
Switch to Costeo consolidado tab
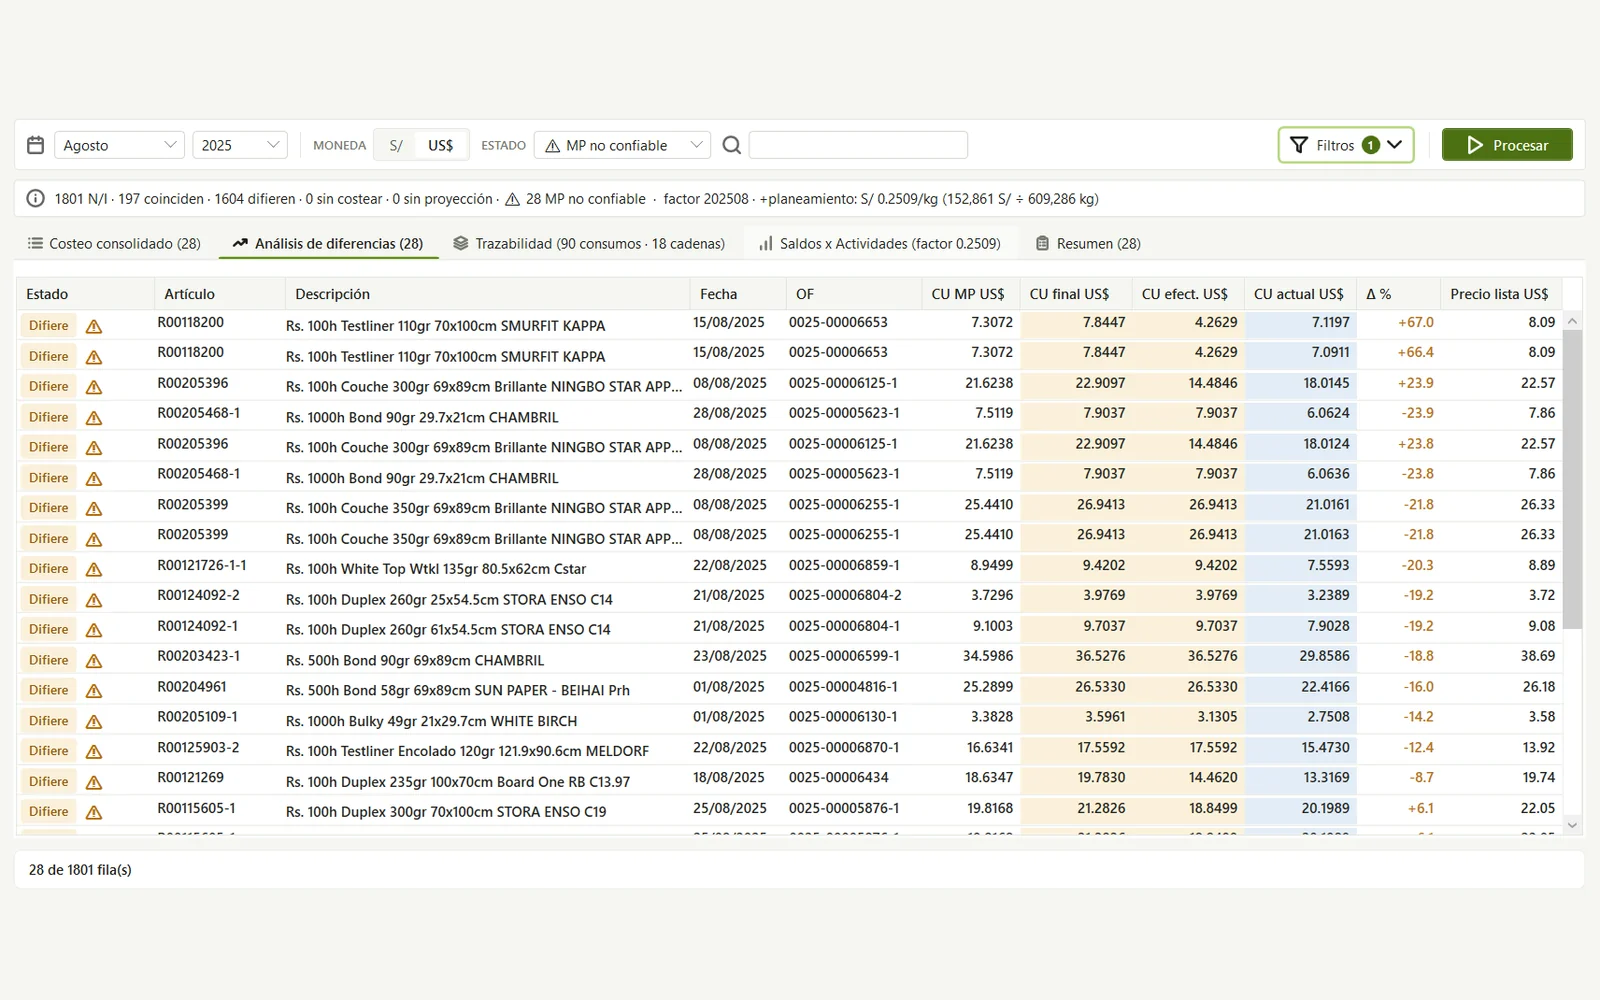pos(114,243)
